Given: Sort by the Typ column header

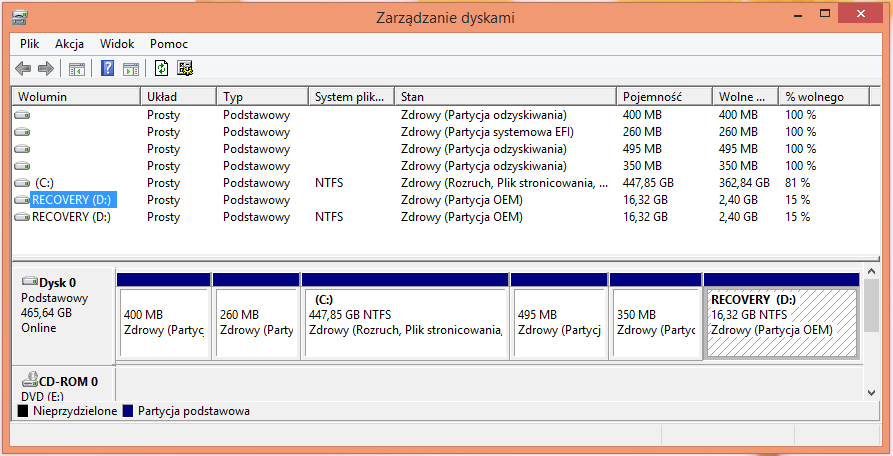Looking at the screenshot, I should (x=263, y=97).
